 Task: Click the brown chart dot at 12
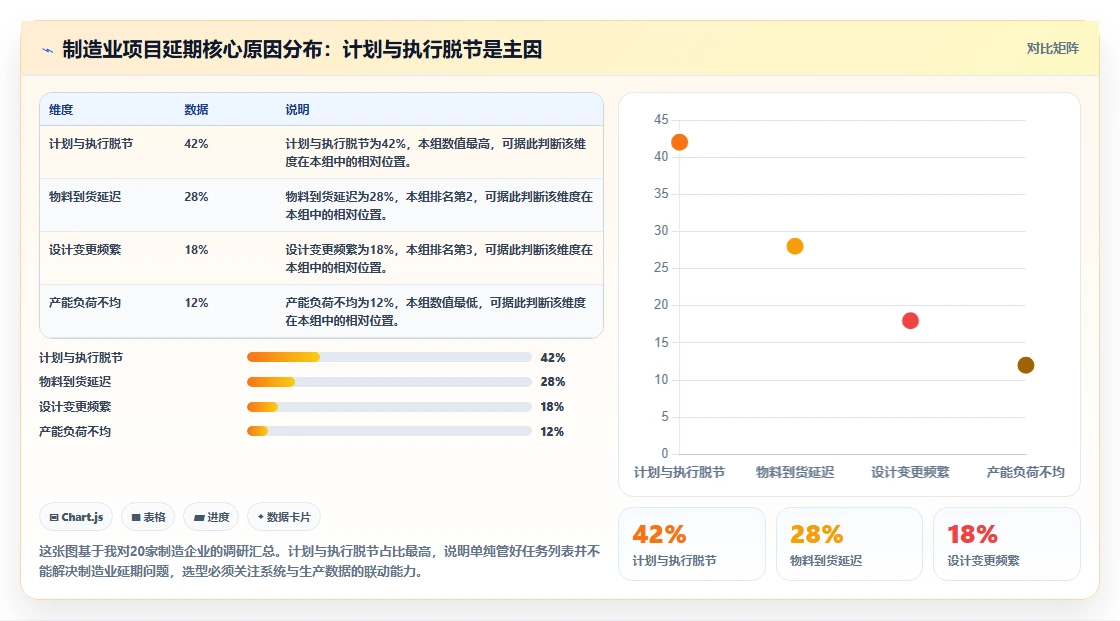[1026, 365]
